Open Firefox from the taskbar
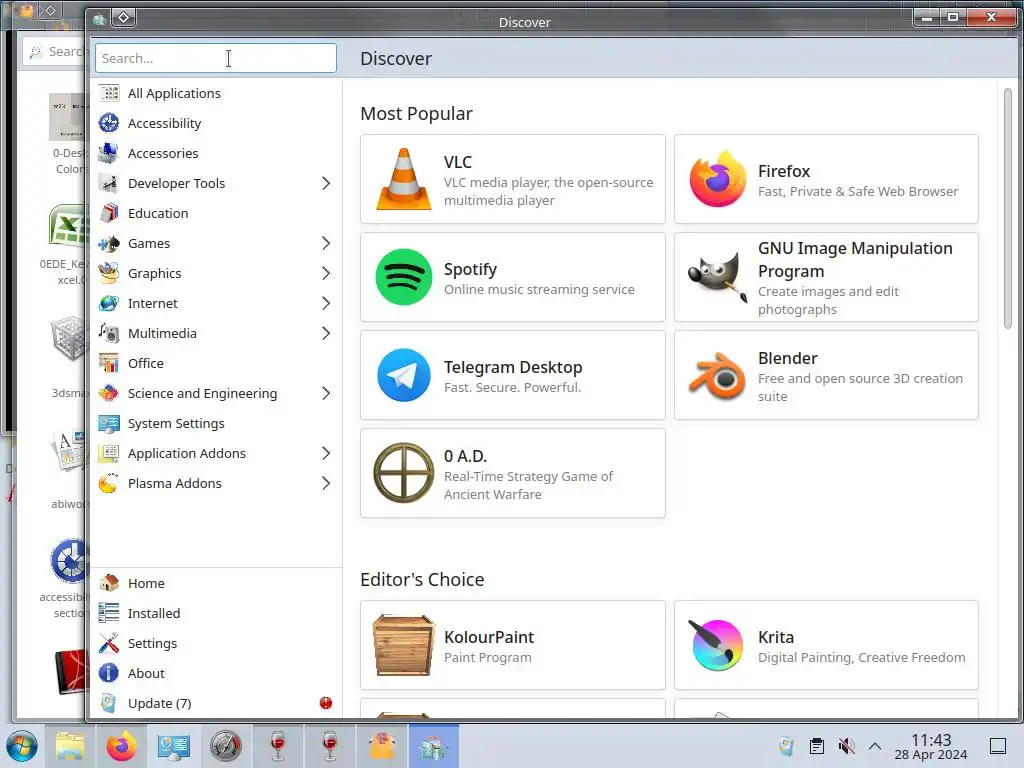Viewport: 1024px width, 768px height. [121, 746]
